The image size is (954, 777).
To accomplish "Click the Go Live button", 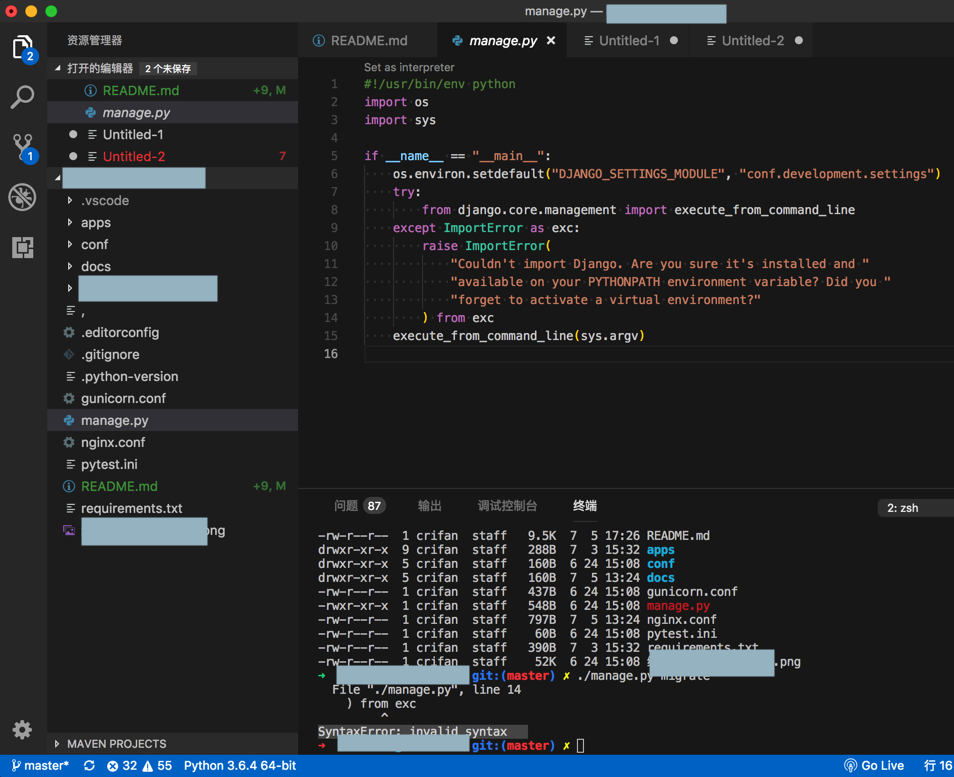I will (x=874, y=766).
